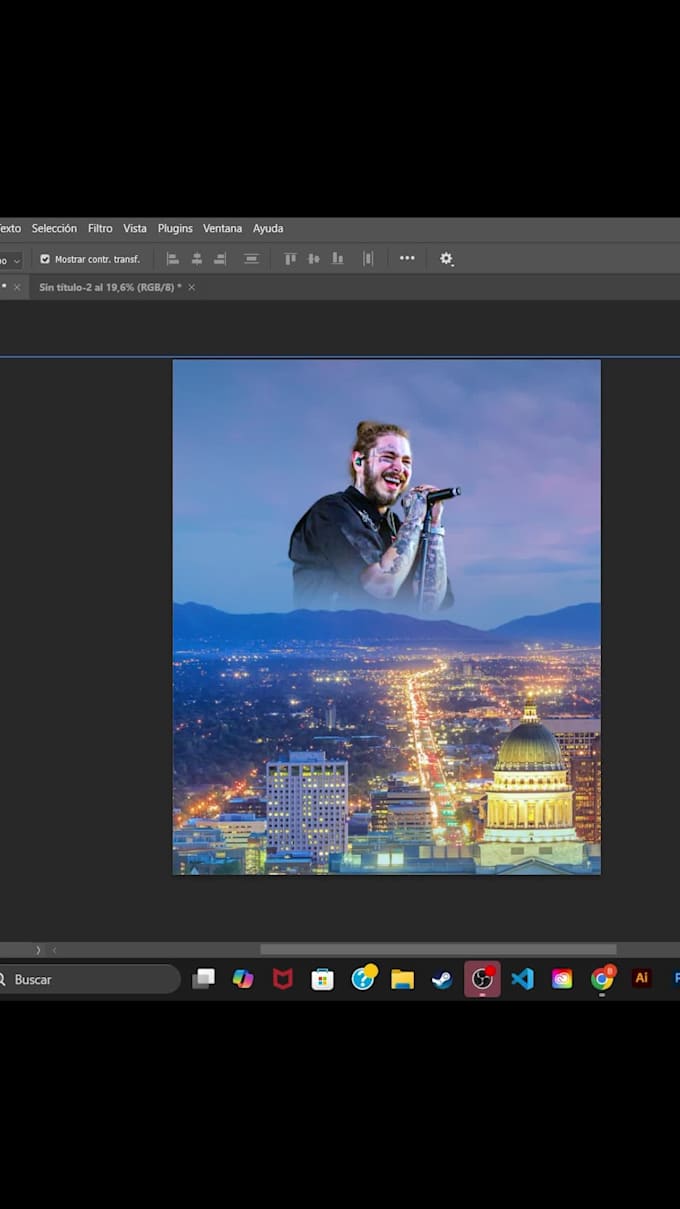
Task: Open Google Chrome from the taskbar
Action: (x=602, y=978)
